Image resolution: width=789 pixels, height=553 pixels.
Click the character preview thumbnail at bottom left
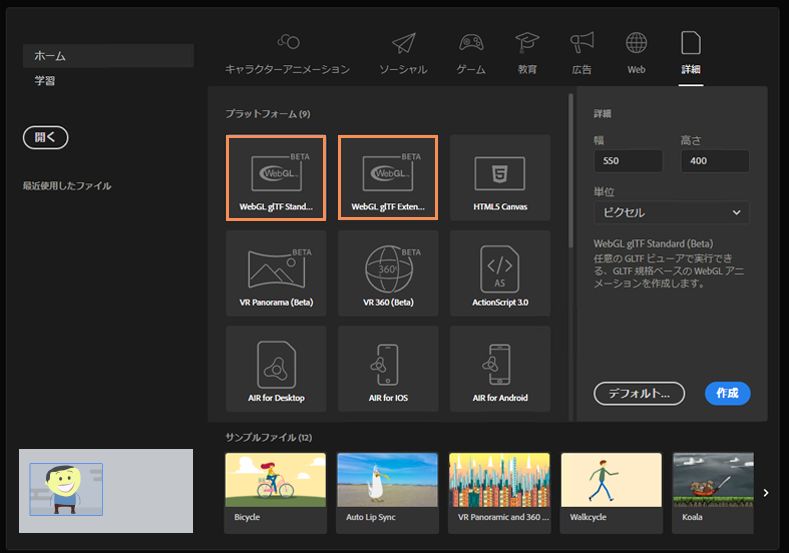106,491
